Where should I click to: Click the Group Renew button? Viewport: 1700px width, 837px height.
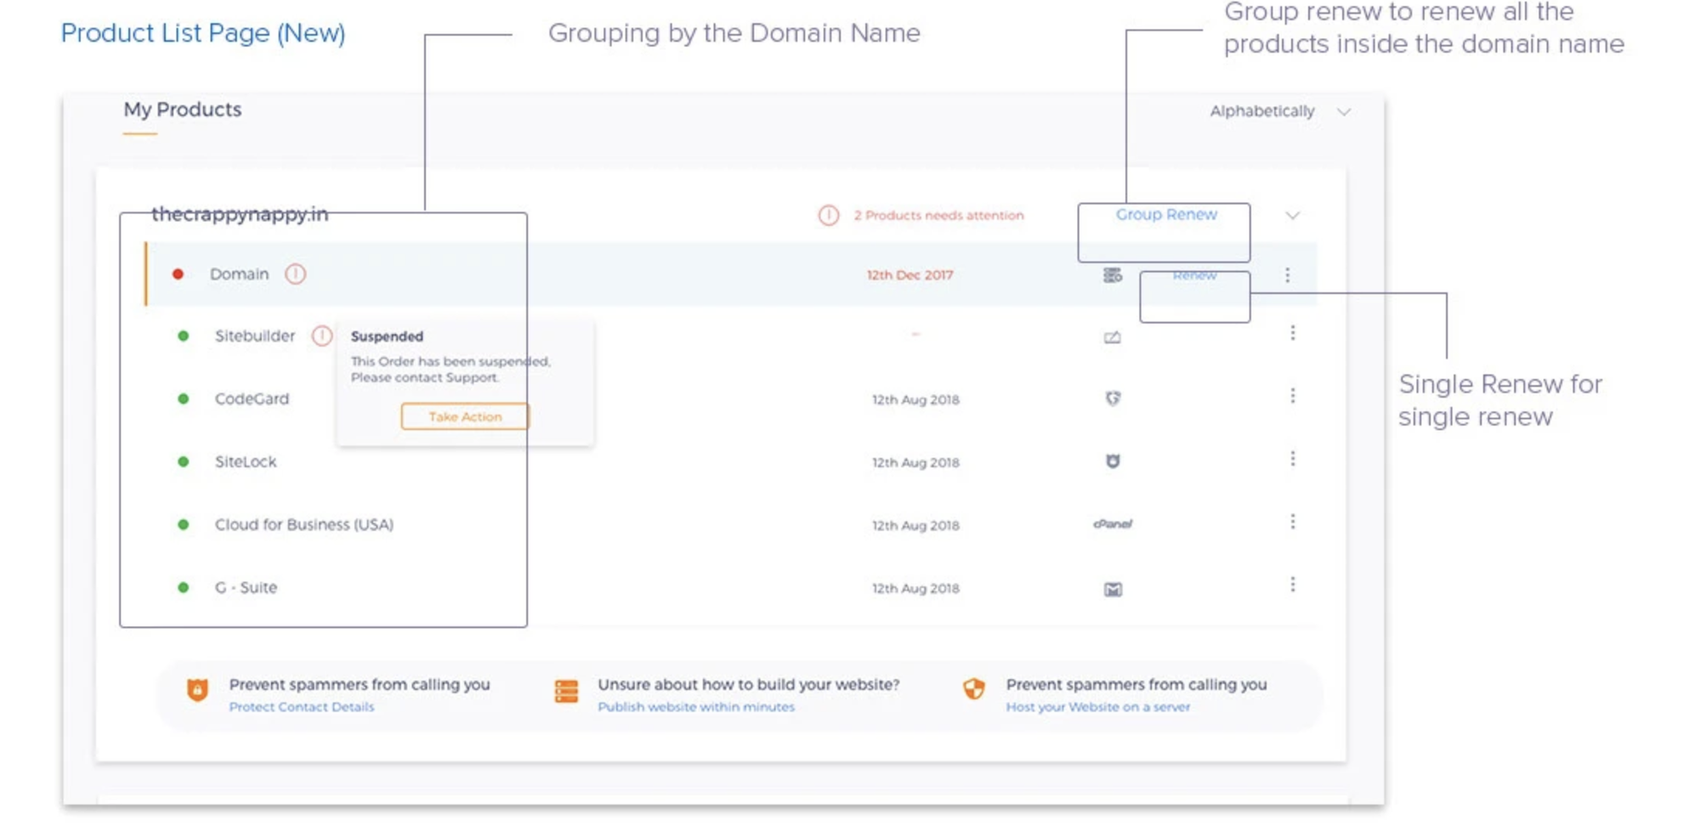point(1166,215)
